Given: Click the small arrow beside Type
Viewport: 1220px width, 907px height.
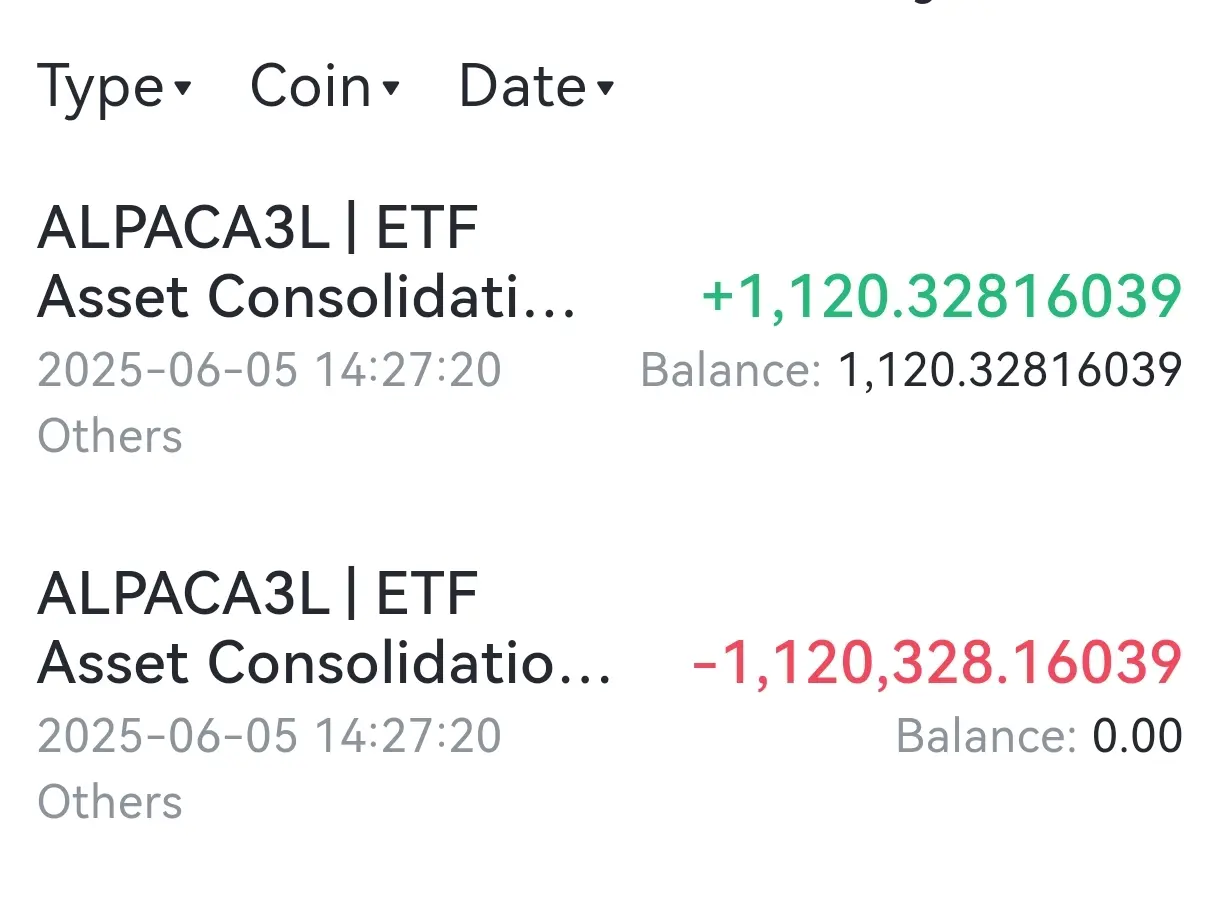Looking at the screenshot, I should click(x=182, y=89).
